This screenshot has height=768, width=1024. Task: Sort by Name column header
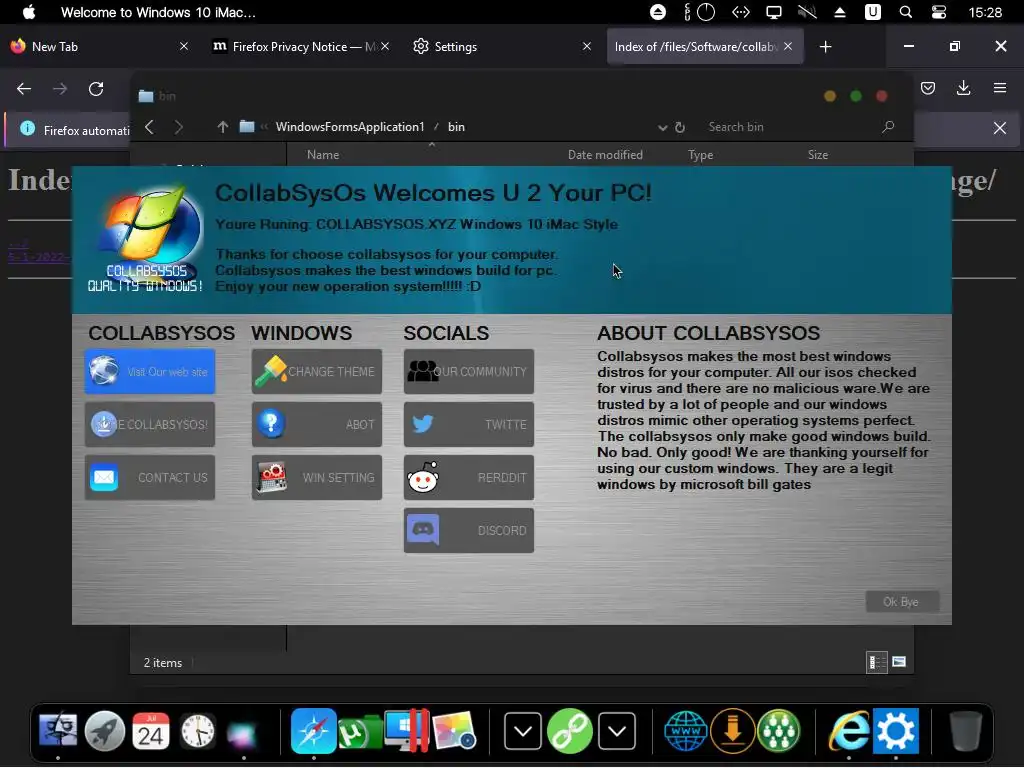(323, 155)
